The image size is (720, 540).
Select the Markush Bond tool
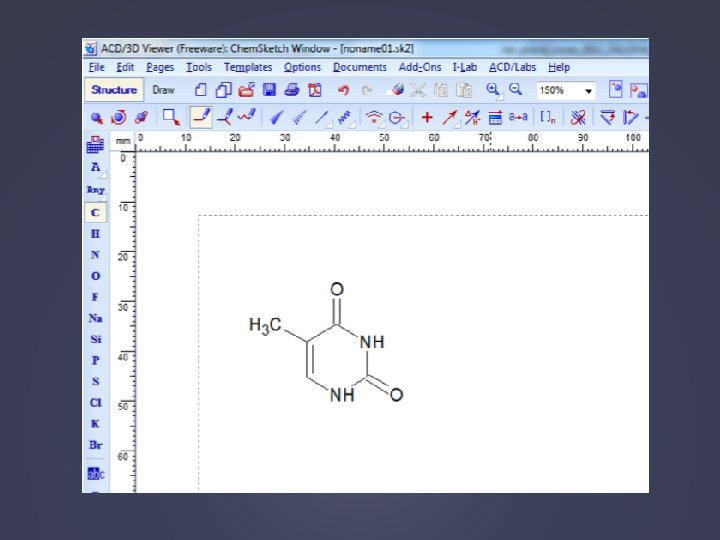[x=397, y=118]
